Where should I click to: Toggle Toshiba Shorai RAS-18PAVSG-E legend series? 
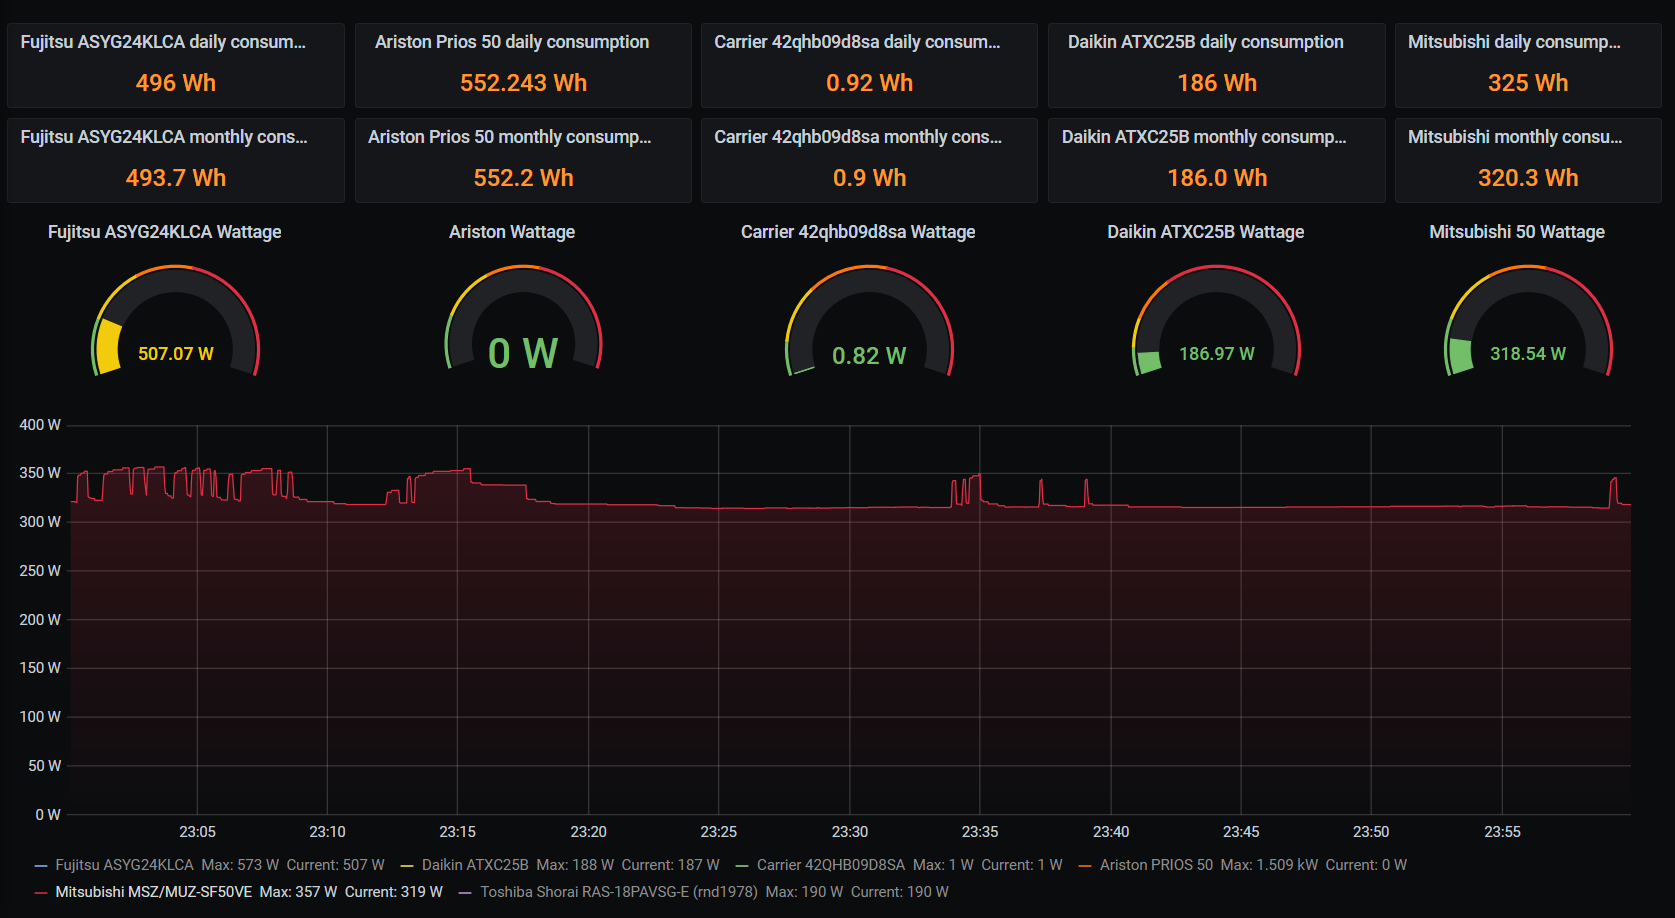[619, 892]
